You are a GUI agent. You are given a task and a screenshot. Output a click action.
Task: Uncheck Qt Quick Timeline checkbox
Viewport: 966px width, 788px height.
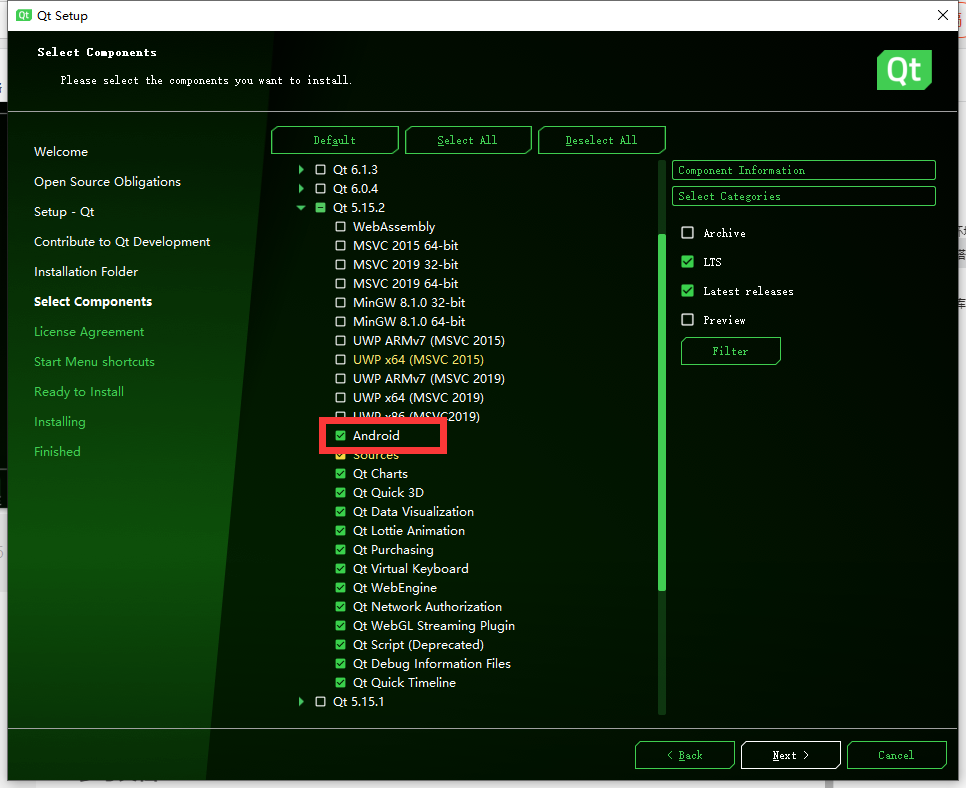[x=340, y=683]
